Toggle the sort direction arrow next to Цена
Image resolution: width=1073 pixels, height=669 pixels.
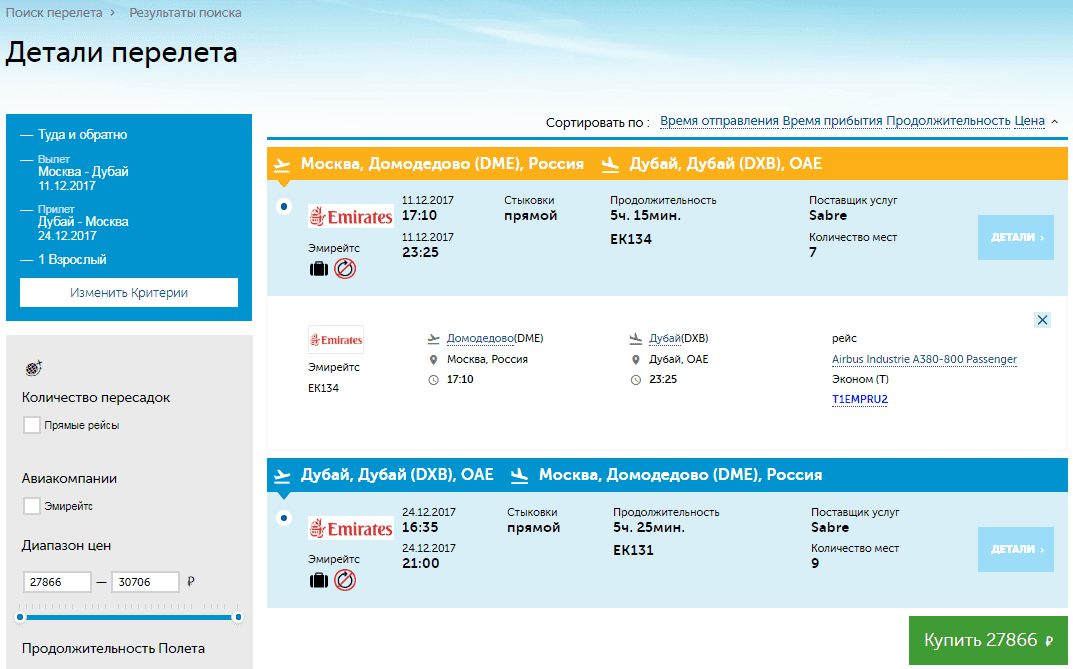click(1054, 121)
